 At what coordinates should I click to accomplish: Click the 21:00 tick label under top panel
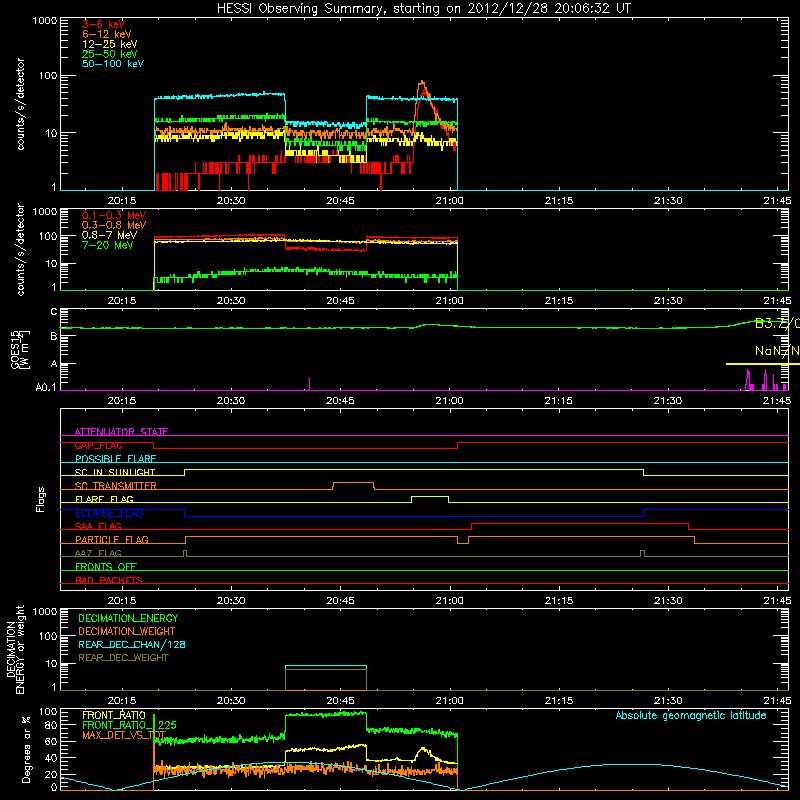tap(449, 201)
